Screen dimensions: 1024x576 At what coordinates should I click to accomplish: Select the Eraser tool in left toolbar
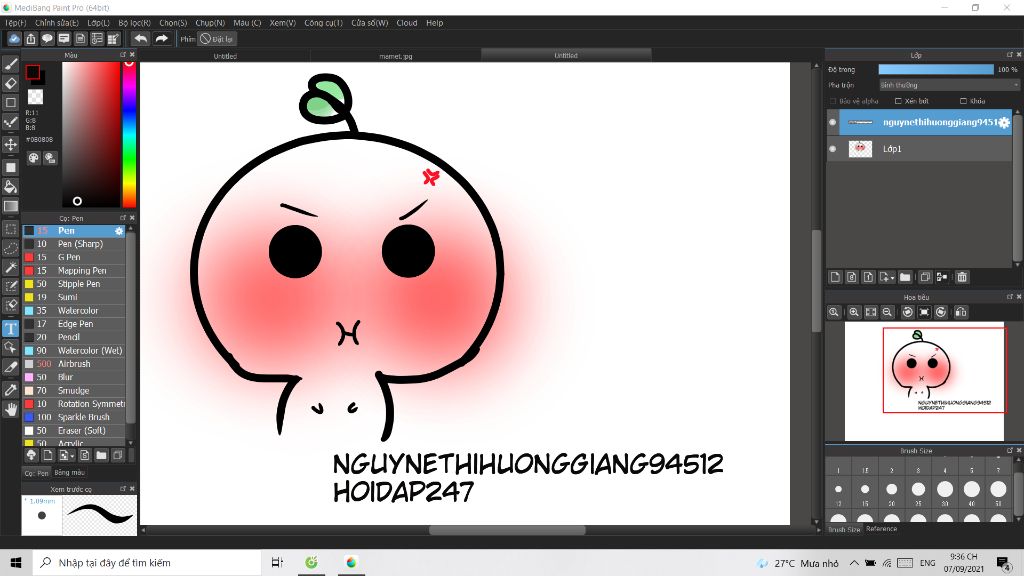click(x=11, y=83)
